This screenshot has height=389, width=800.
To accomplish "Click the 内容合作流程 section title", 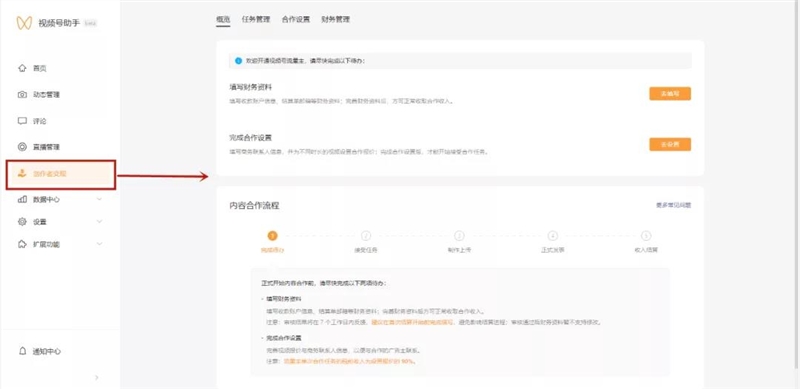I will coord(254,206).
